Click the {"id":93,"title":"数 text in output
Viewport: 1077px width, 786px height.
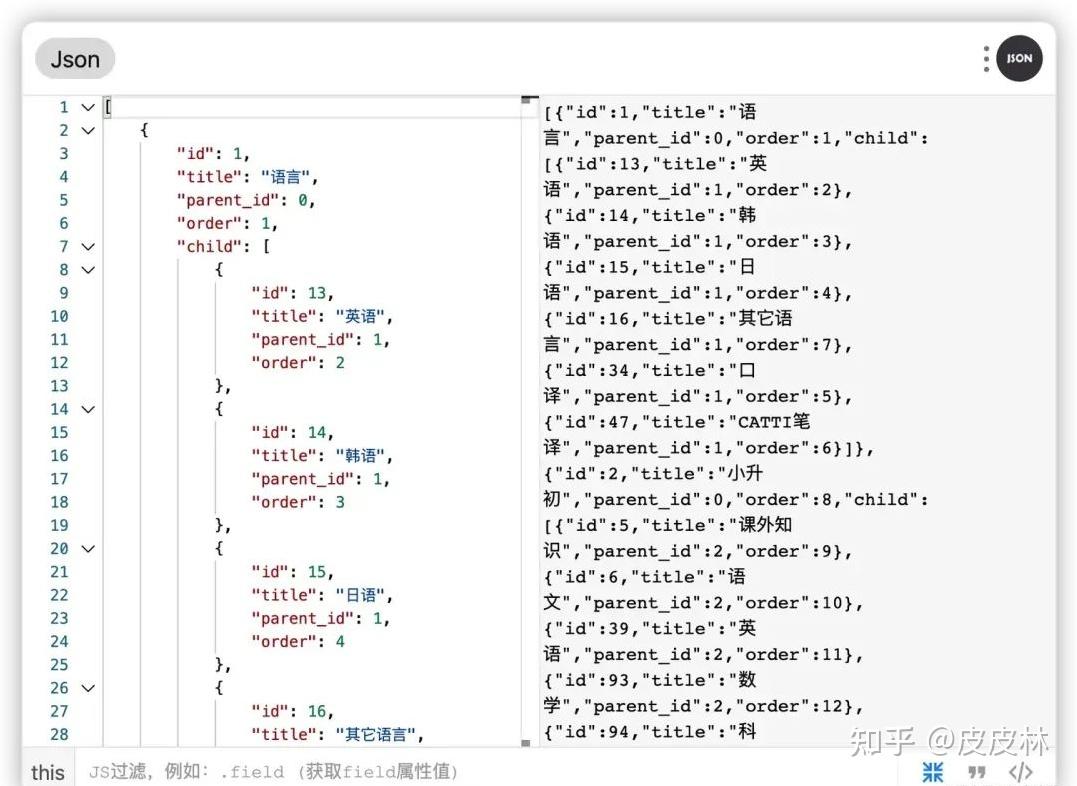click(x=650, y=680)
